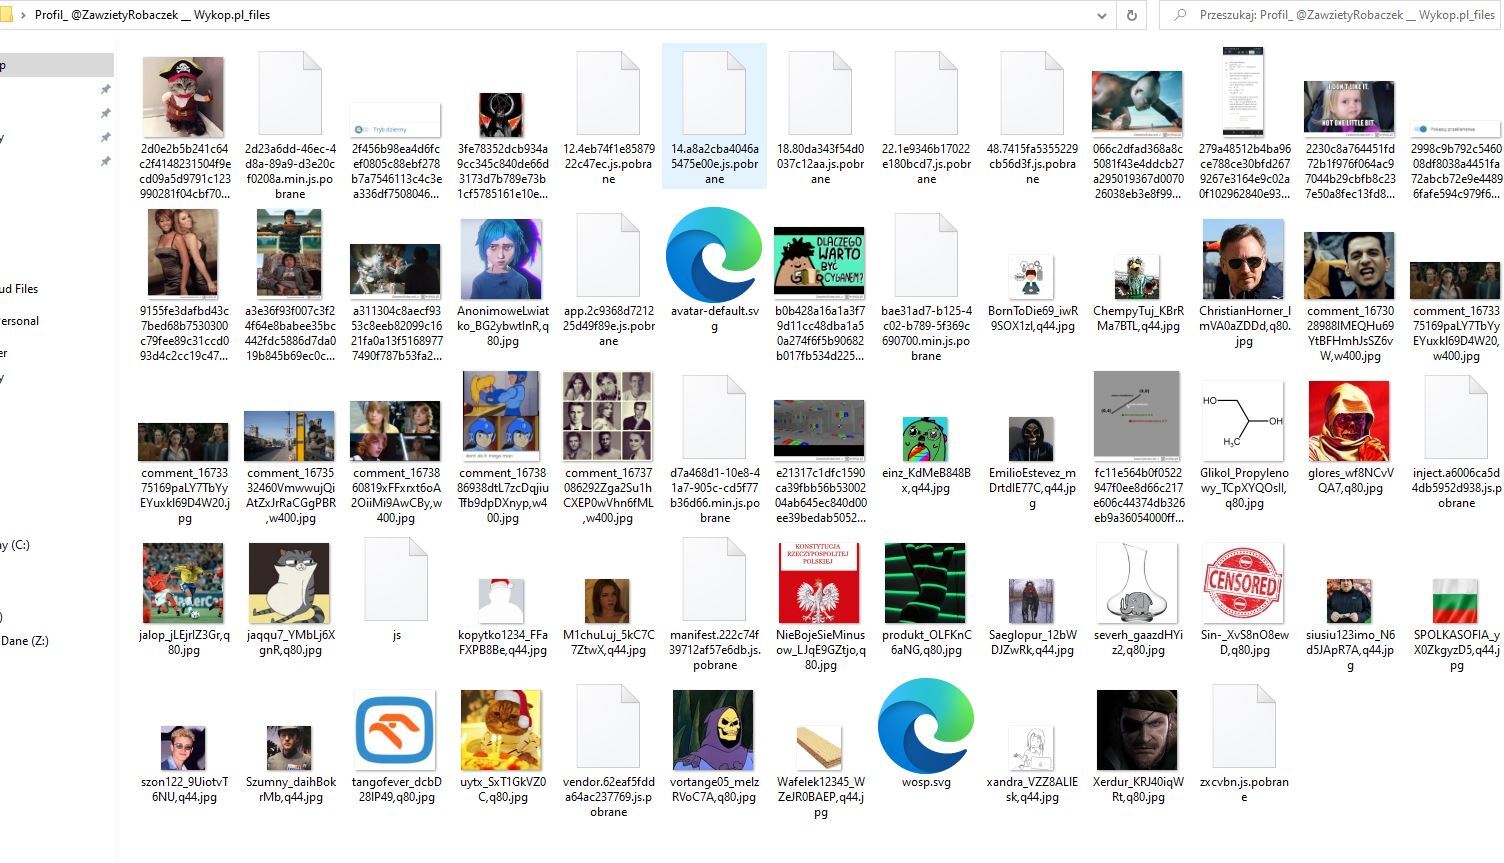
Task: Select the inject.a6006ca5d js.pobrane file
Action: 1456,418
